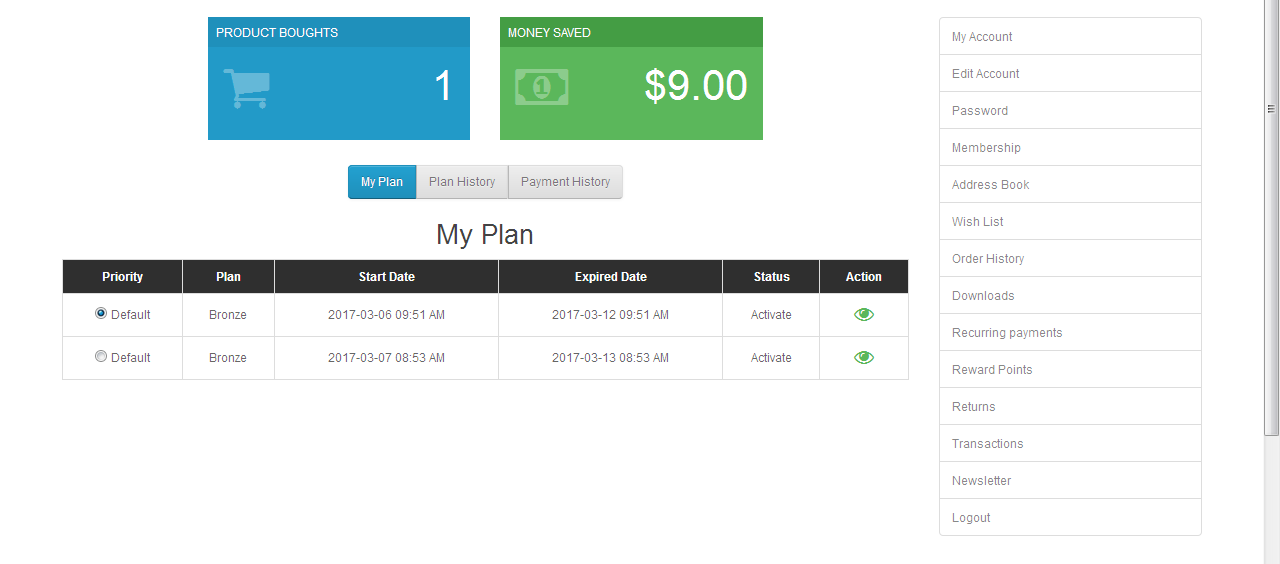The image size is (1280, 564).
Task: Switch to the My Plan tab
Action: [x=382, y=182]
